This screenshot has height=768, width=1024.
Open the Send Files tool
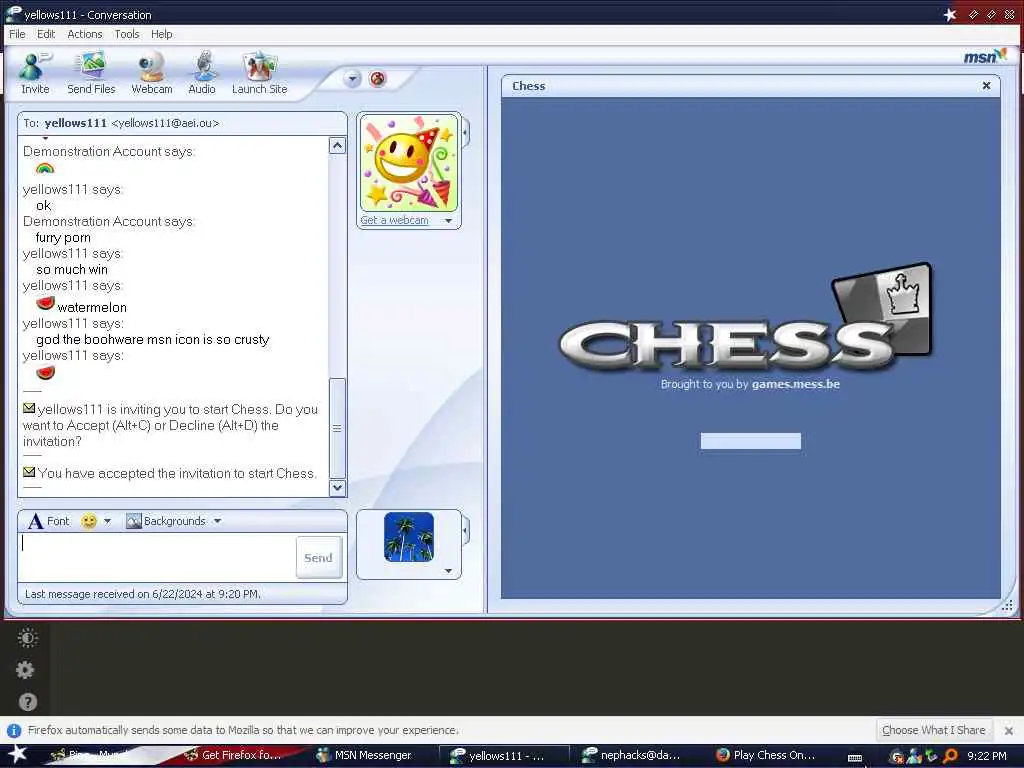pos(91,73)
